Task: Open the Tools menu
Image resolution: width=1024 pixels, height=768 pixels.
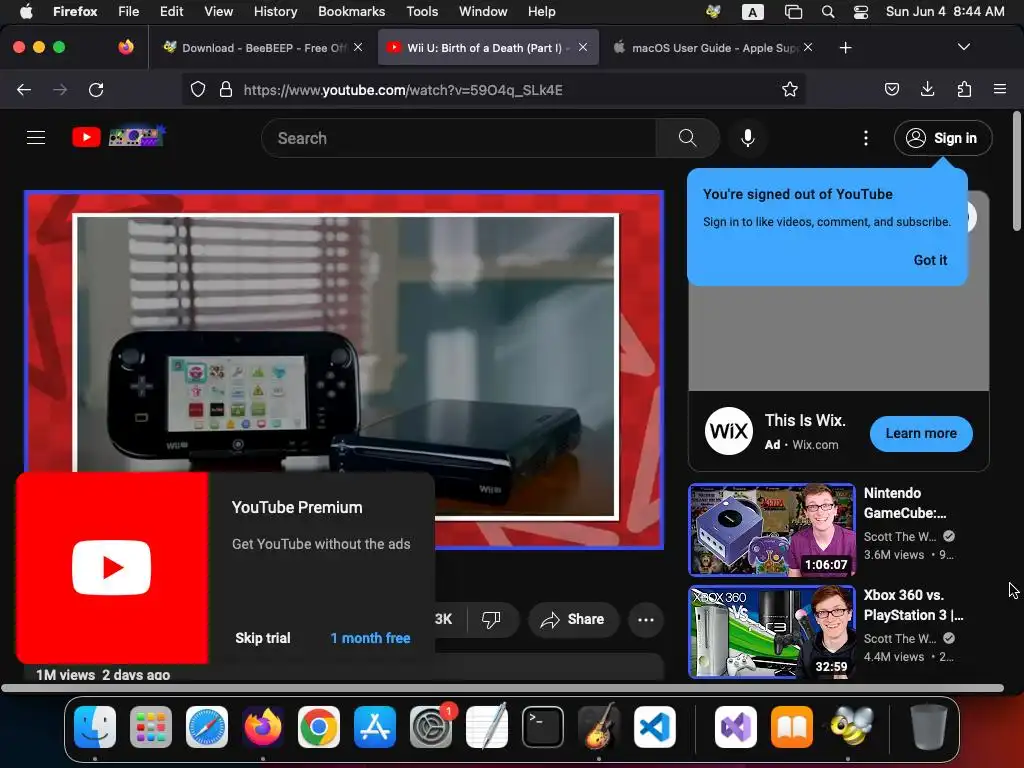Action: (422, 12)
